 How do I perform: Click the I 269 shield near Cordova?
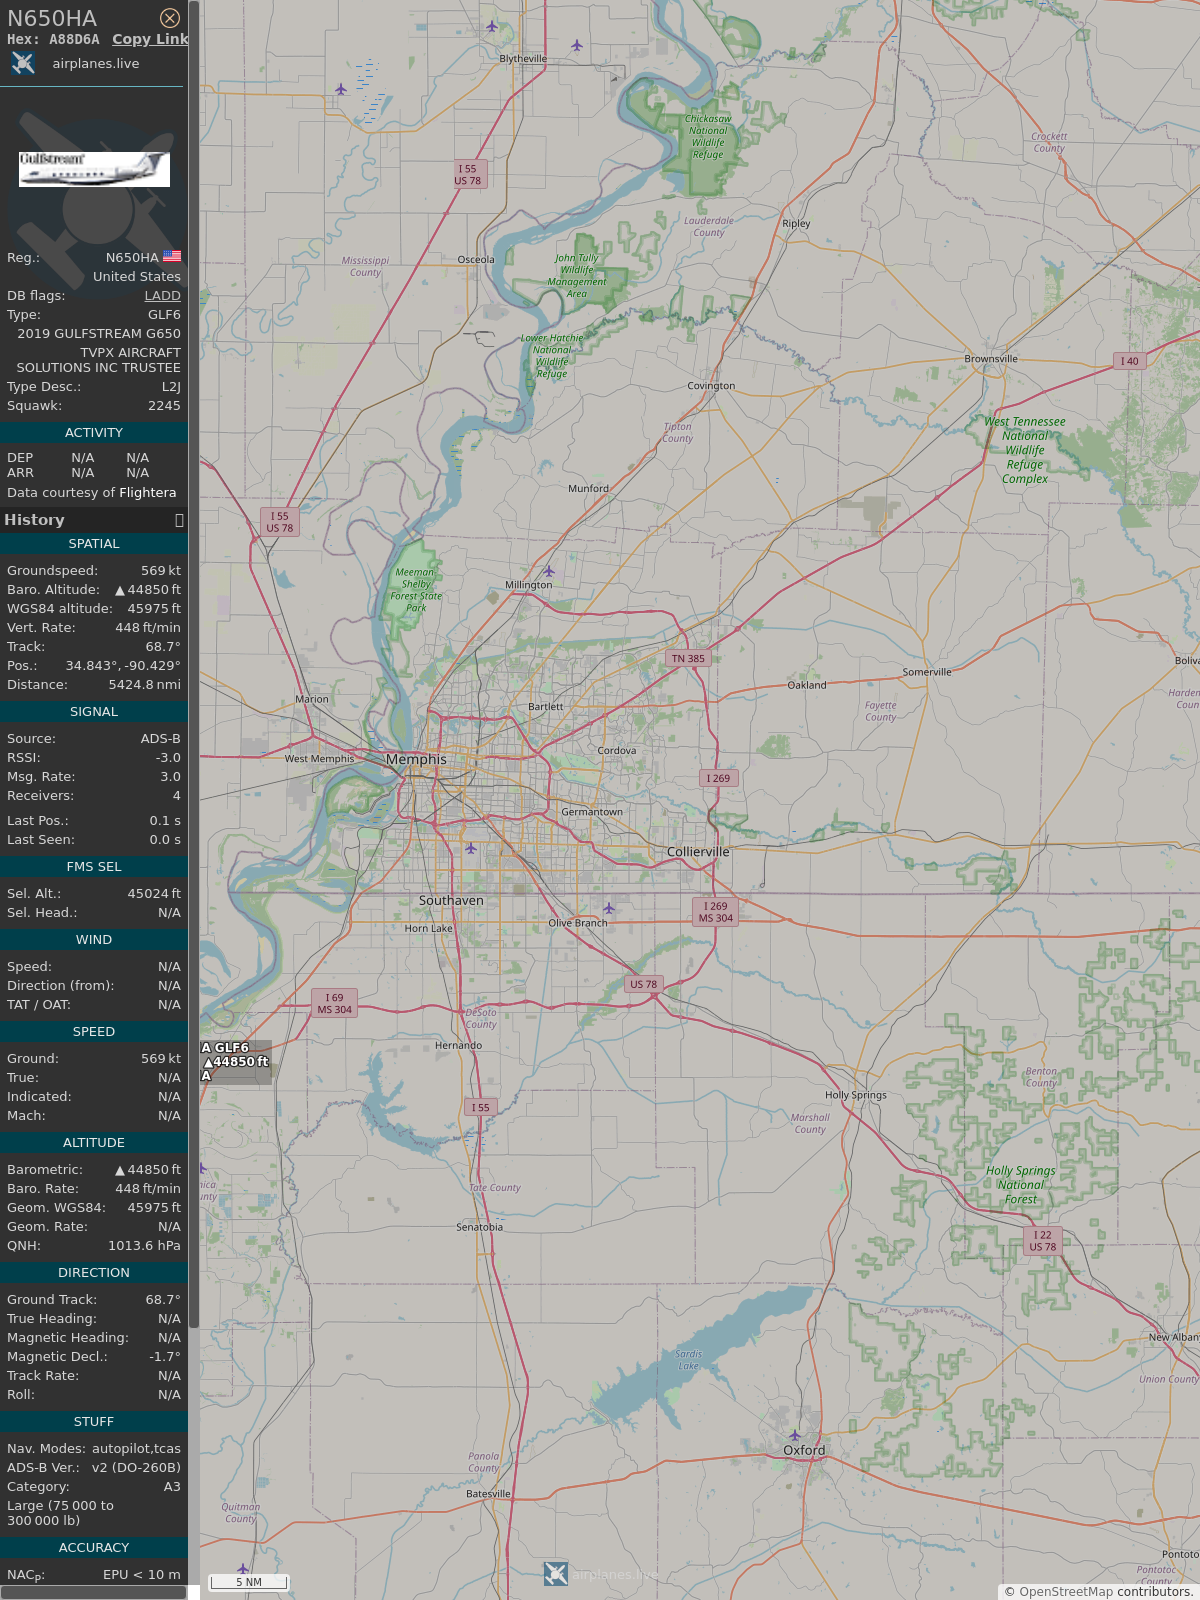718,778
